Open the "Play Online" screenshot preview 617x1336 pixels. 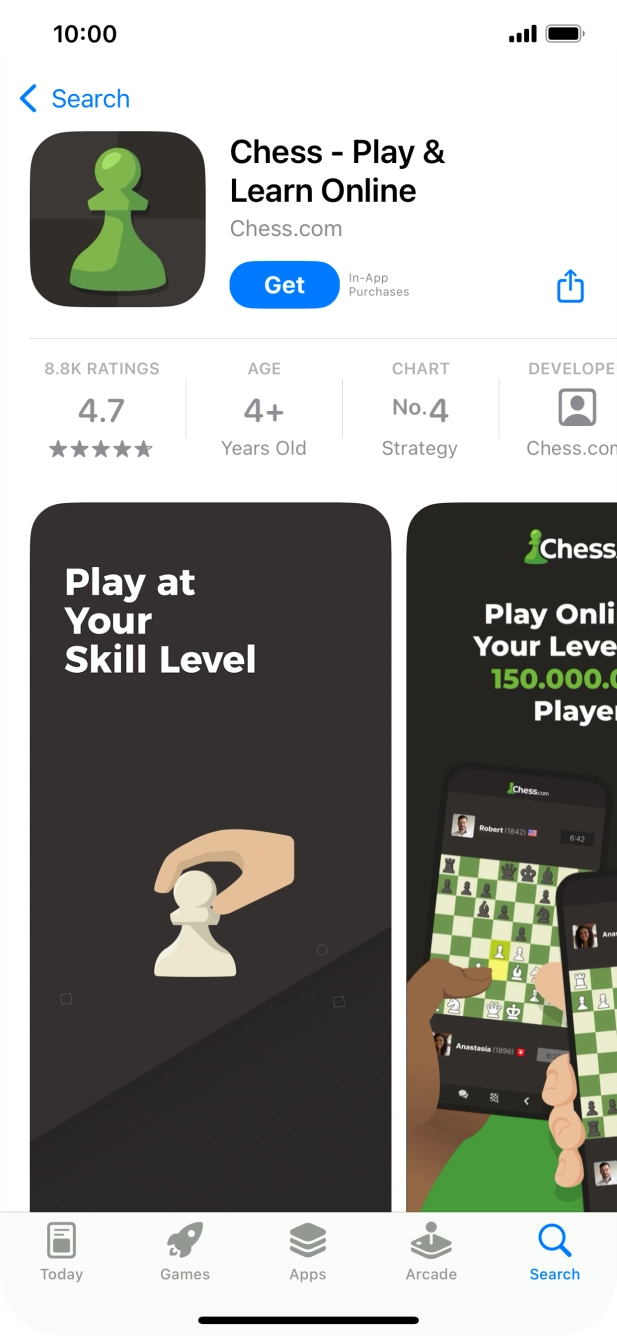(512, 857)
